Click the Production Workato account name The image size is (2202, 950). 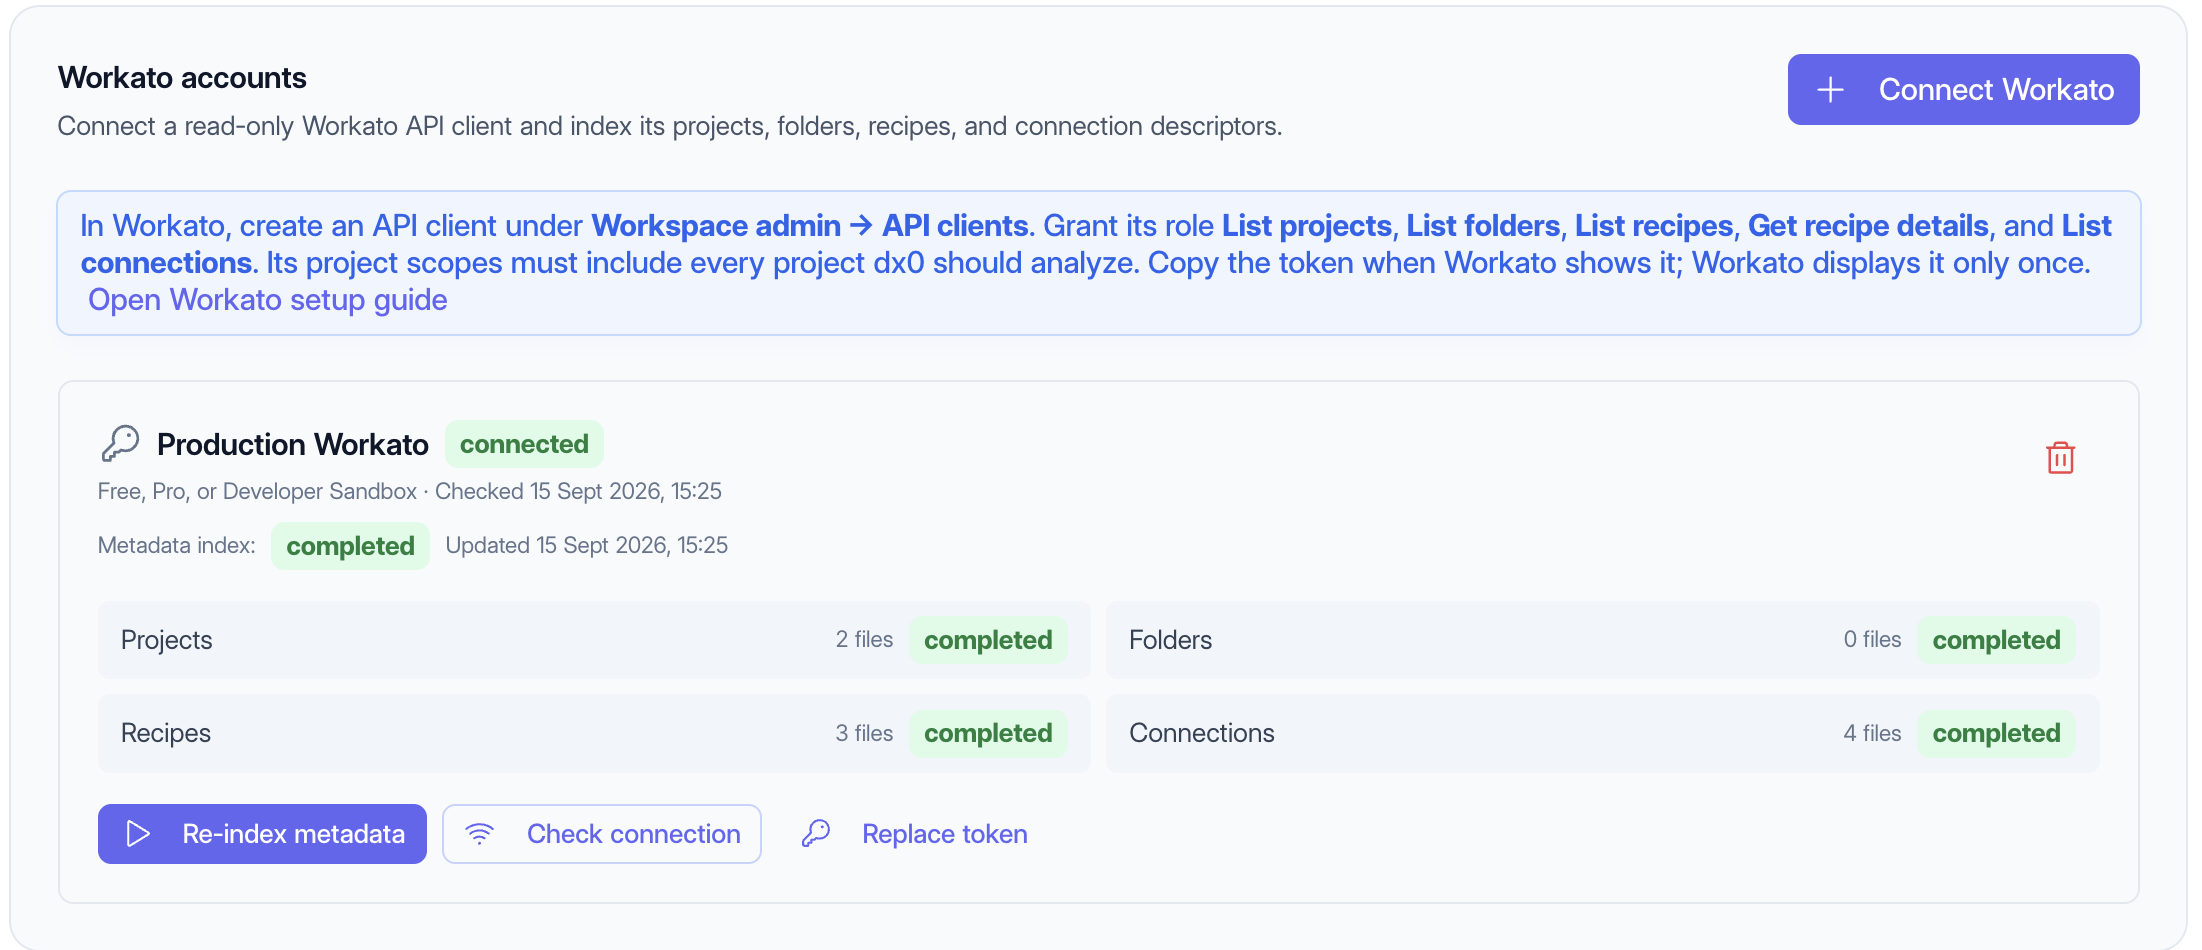[x=292, y=444]
